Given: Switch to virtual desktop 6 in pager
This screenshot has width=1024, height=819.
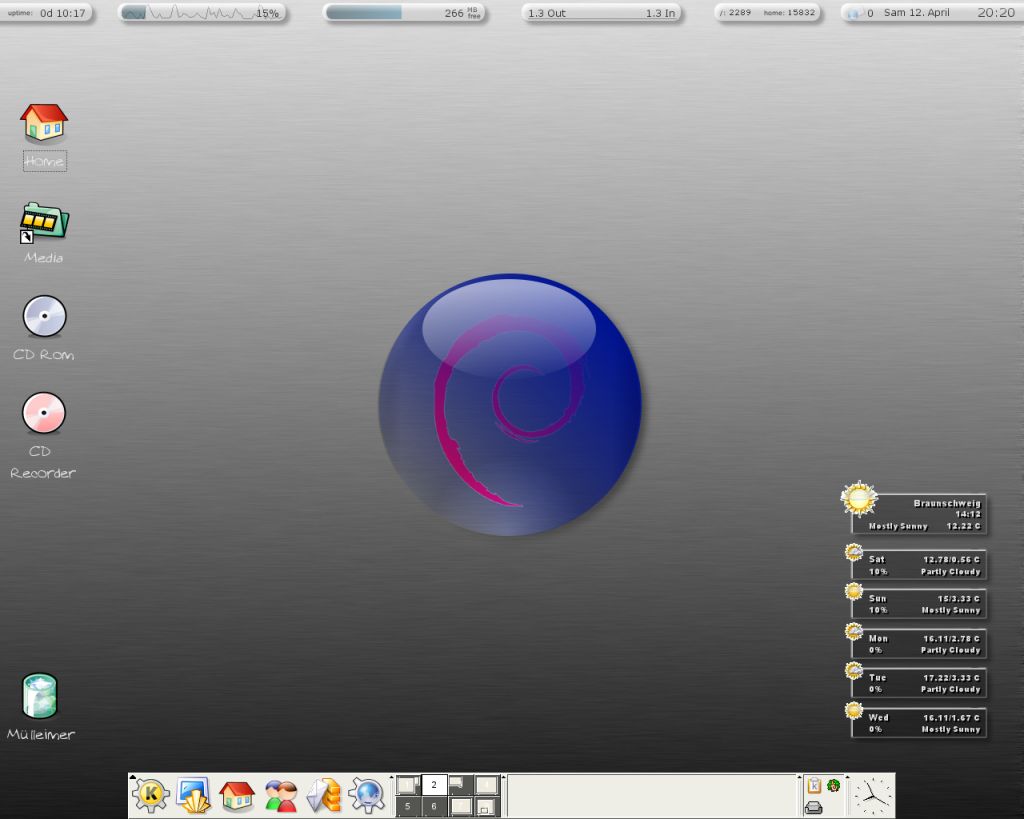Looking at the screenshot, I should (x=434, y=806).
